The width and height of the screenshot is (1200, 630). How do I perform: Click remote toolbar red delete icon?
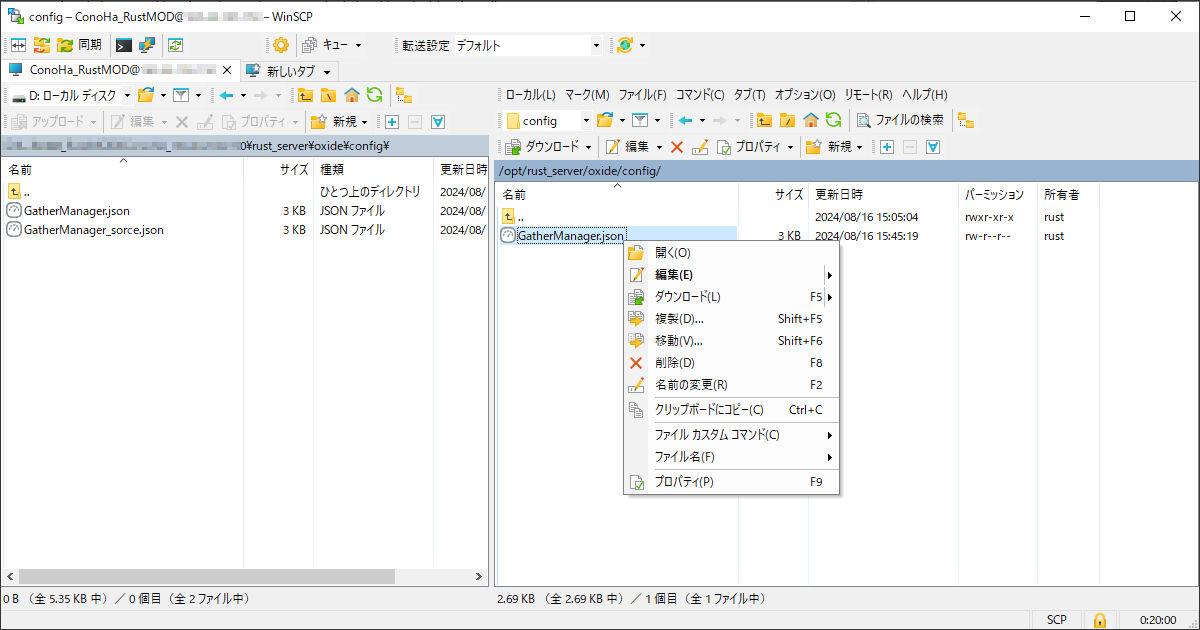point(677,147)
